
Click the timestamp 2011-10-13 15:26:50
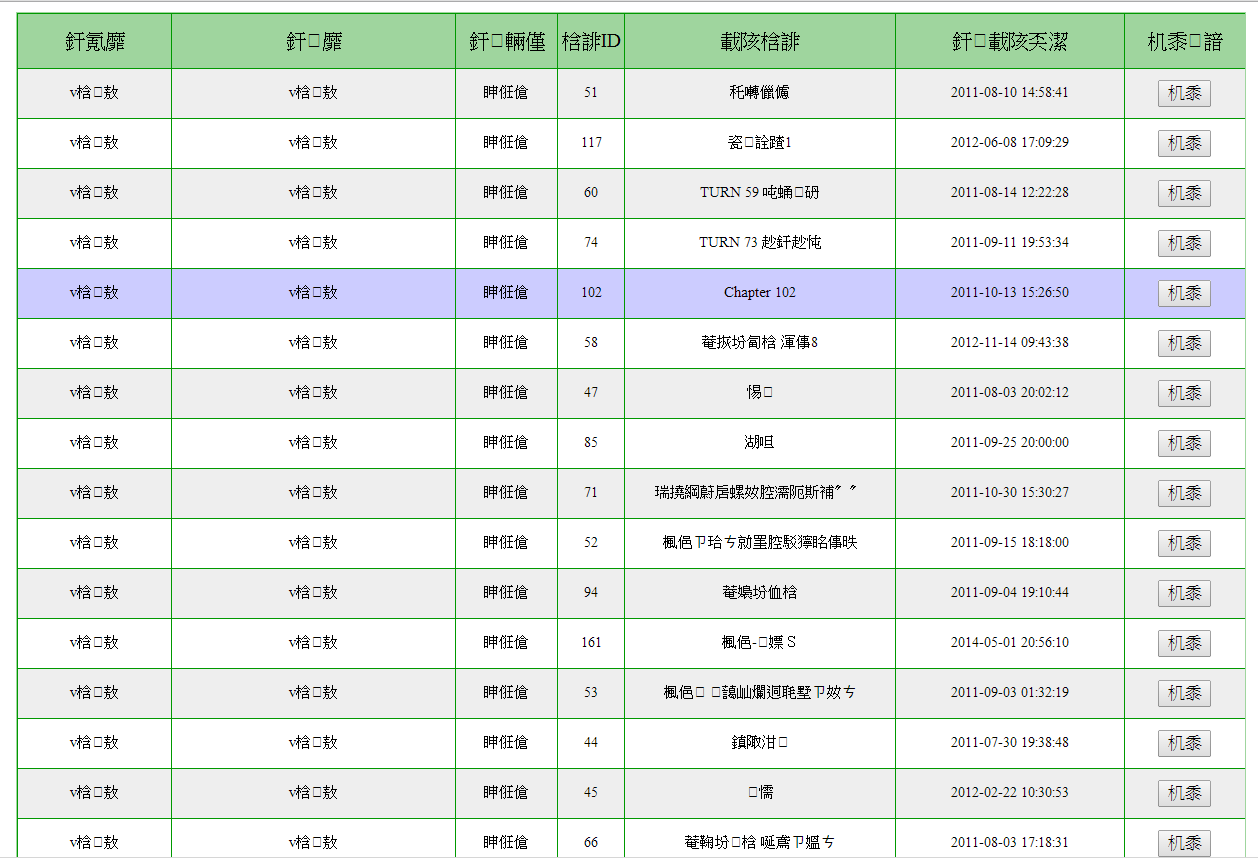coord(1009,293)
